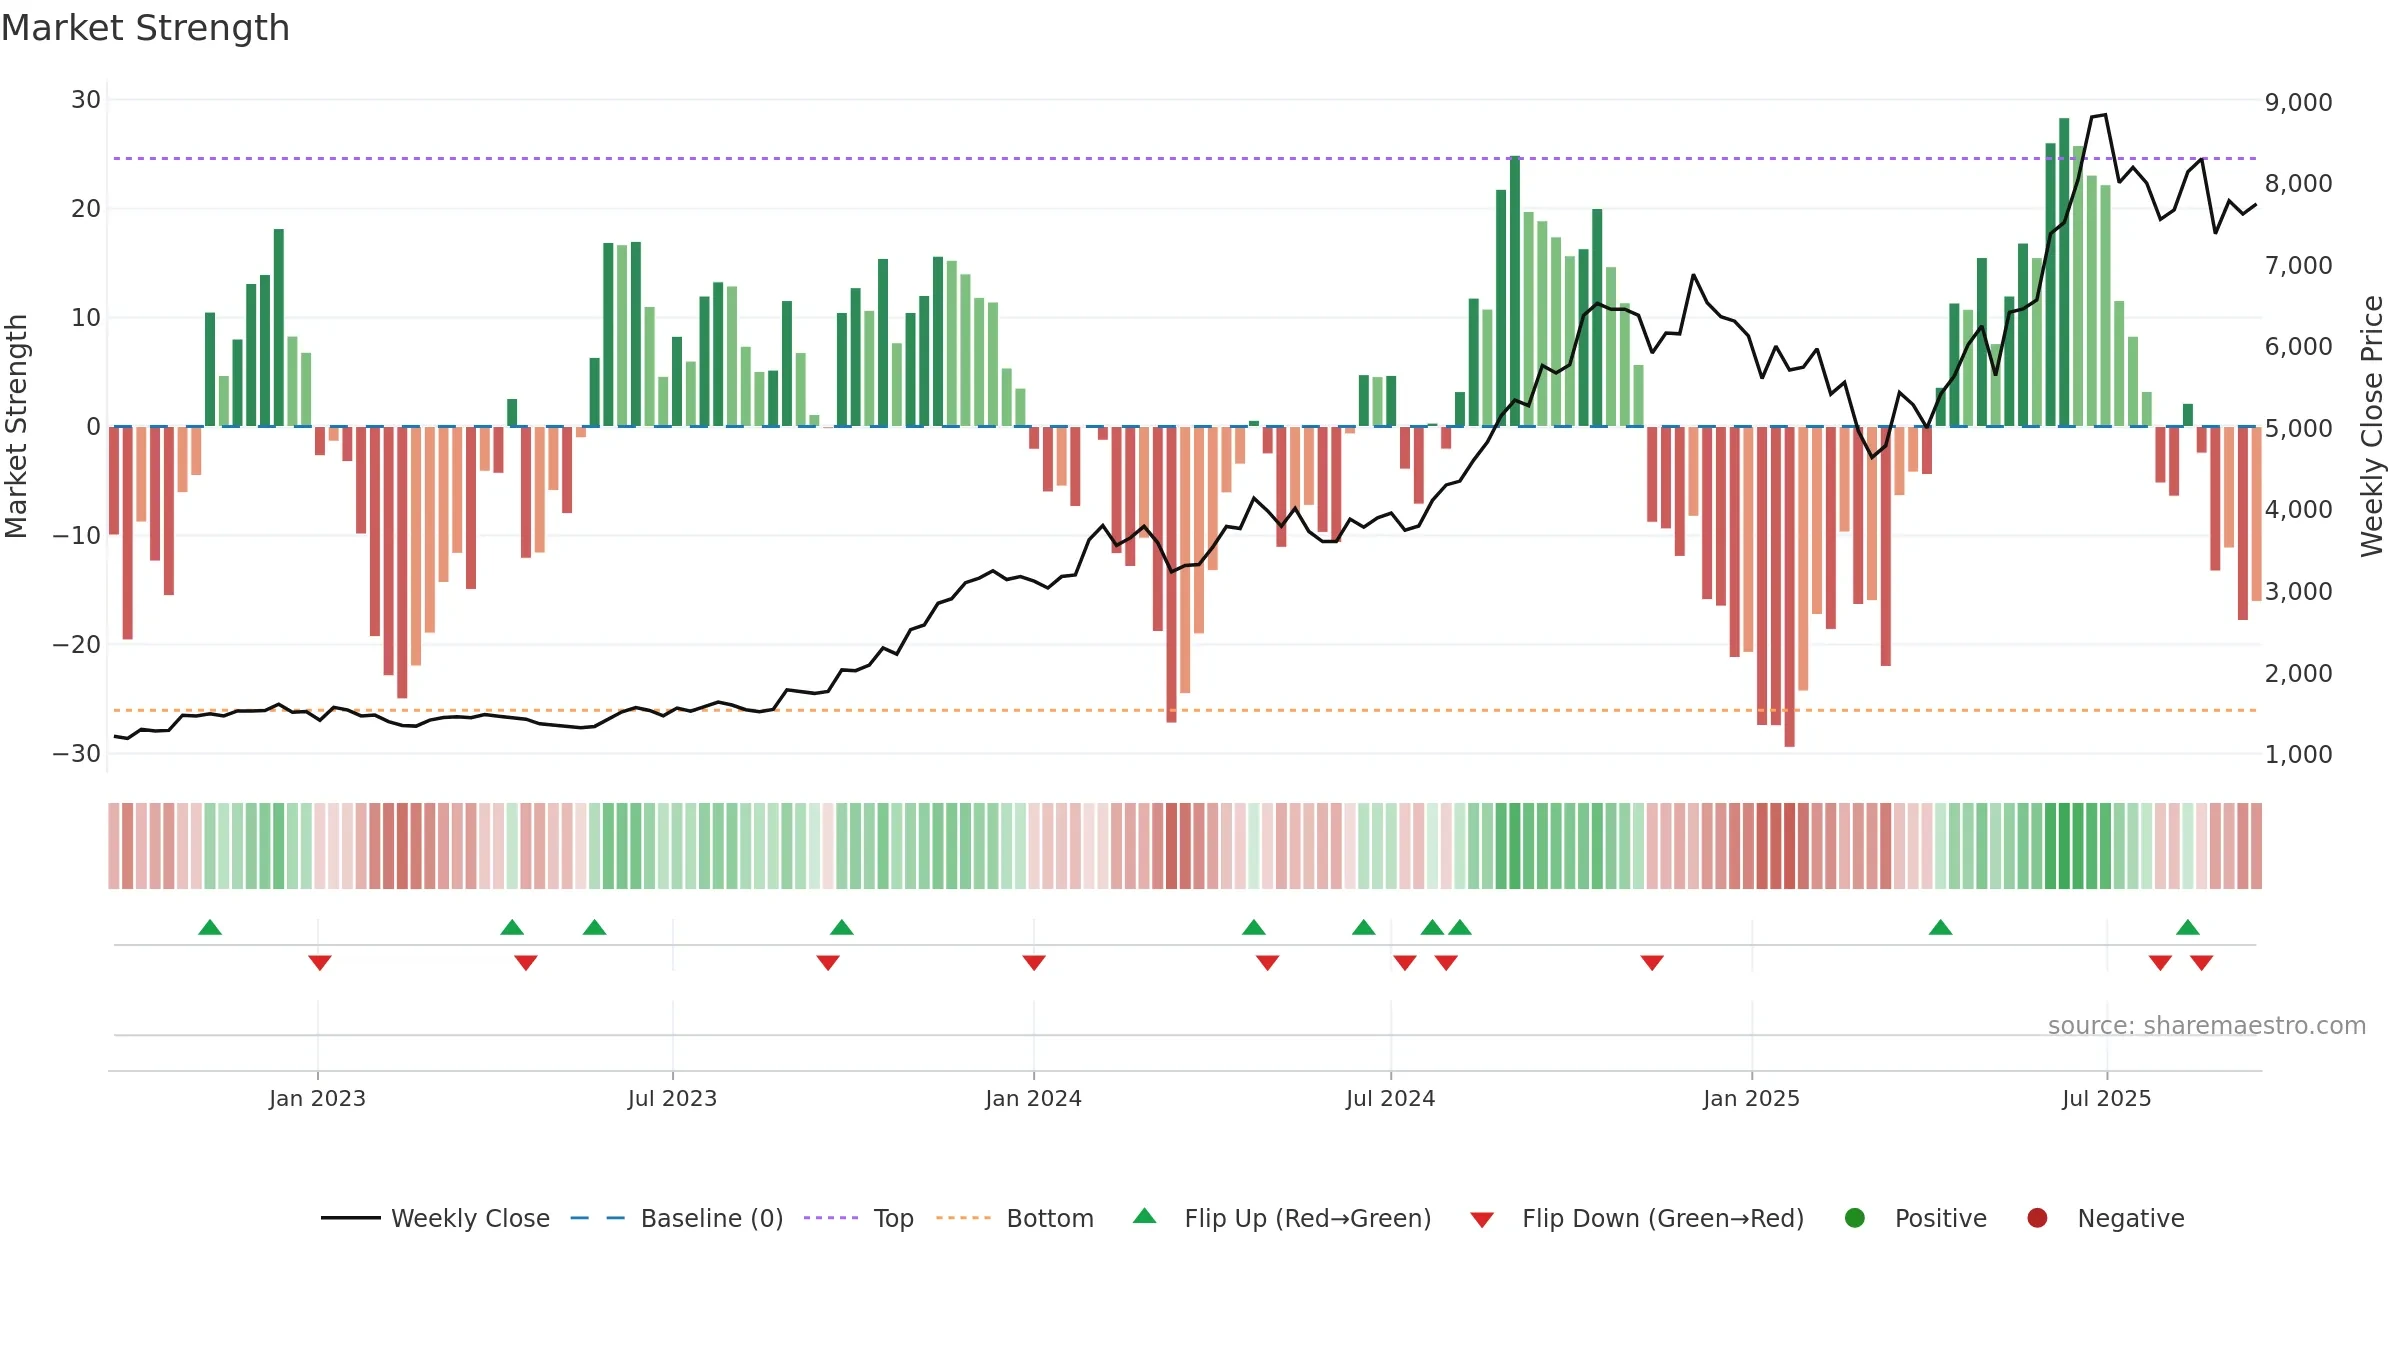Click the Market Strength chart title
This screenshot has width=2400, height=1350.
click(145, 28)
